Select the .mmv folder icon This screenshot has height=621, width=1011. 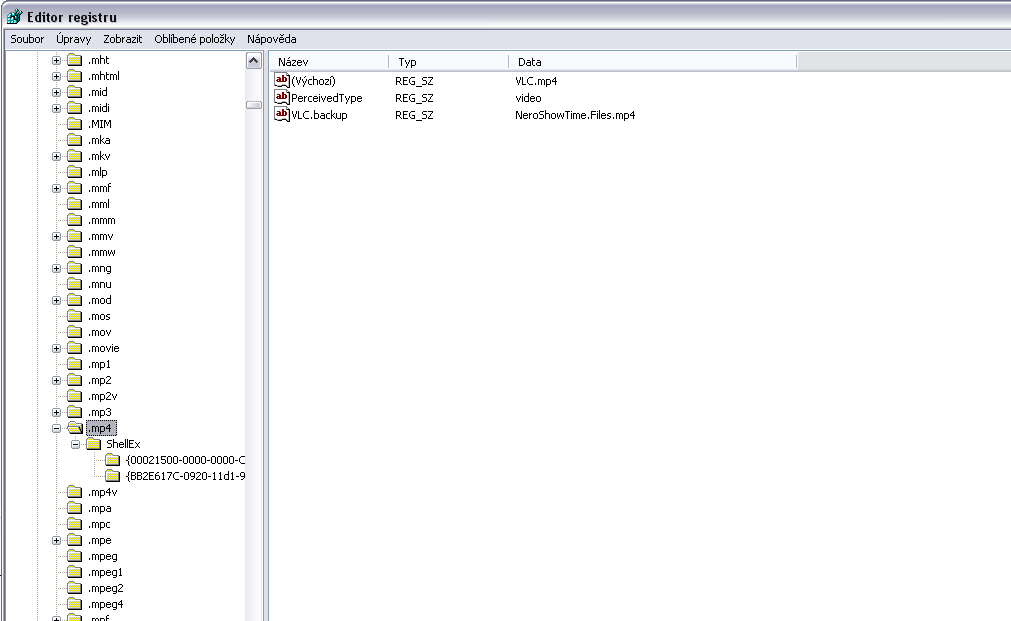click(75, 236)
